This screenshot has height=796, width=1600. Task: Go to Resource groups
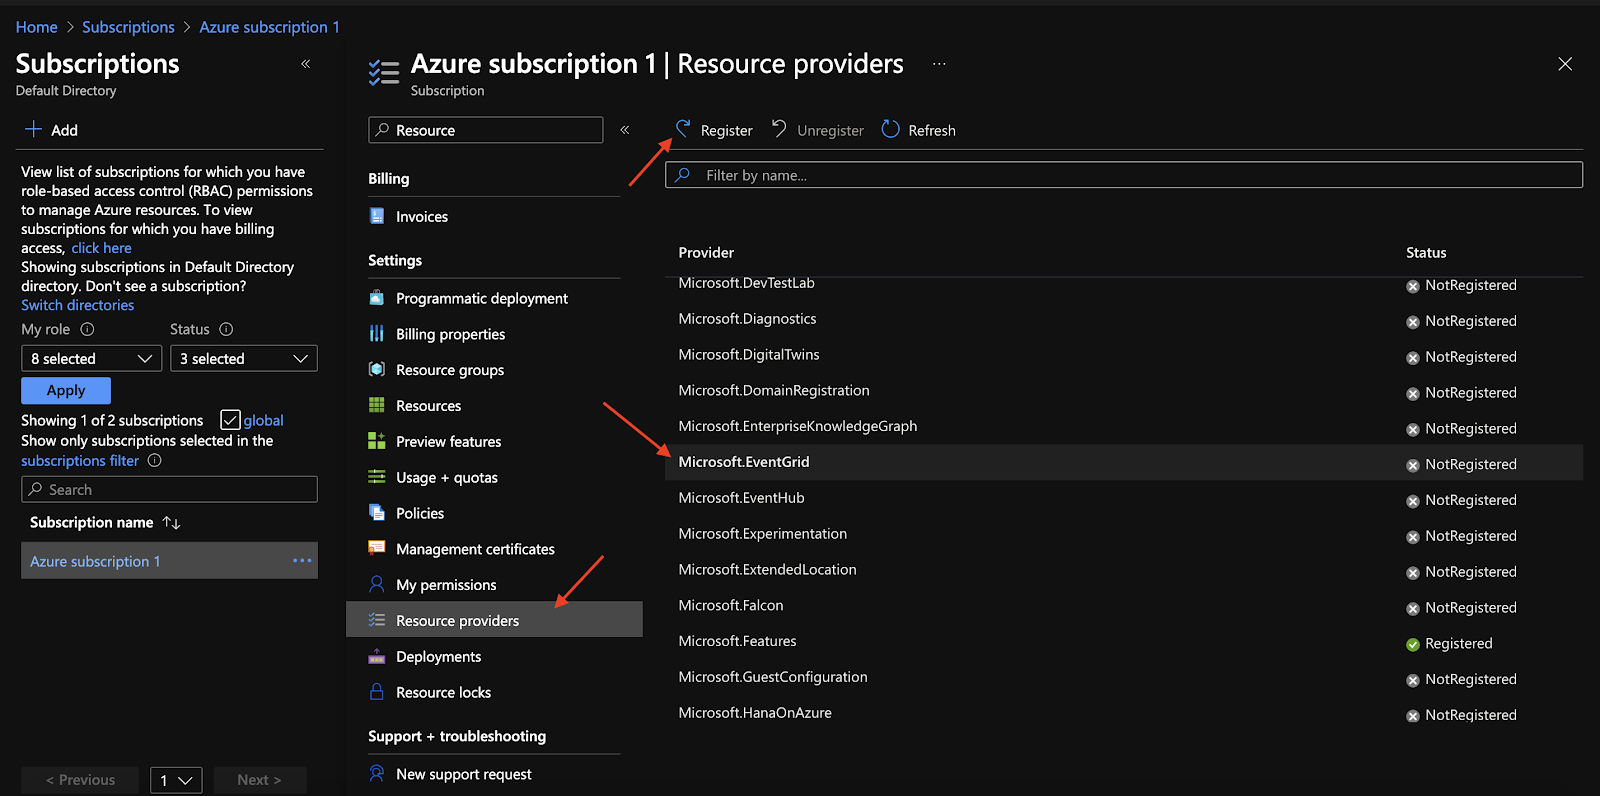pyautogui.click(x=450, y=370)
